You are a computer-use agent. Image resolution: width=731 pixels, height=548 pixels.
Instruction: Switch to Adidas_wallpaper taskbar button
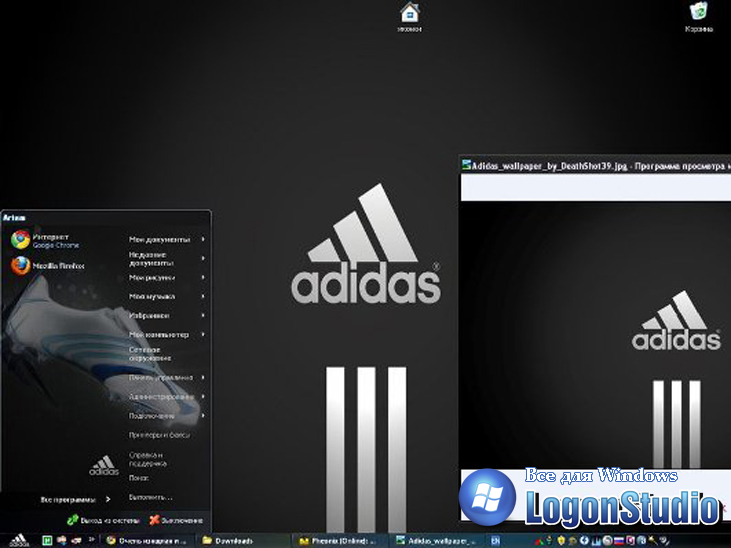[435, 541]
